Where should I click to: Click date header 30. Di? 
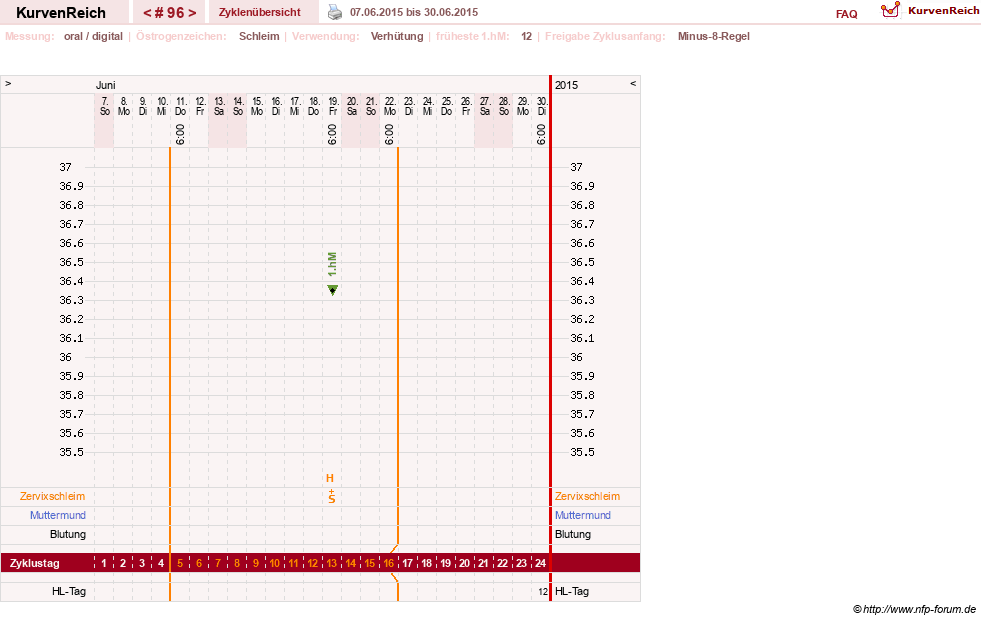click(542, 106)
